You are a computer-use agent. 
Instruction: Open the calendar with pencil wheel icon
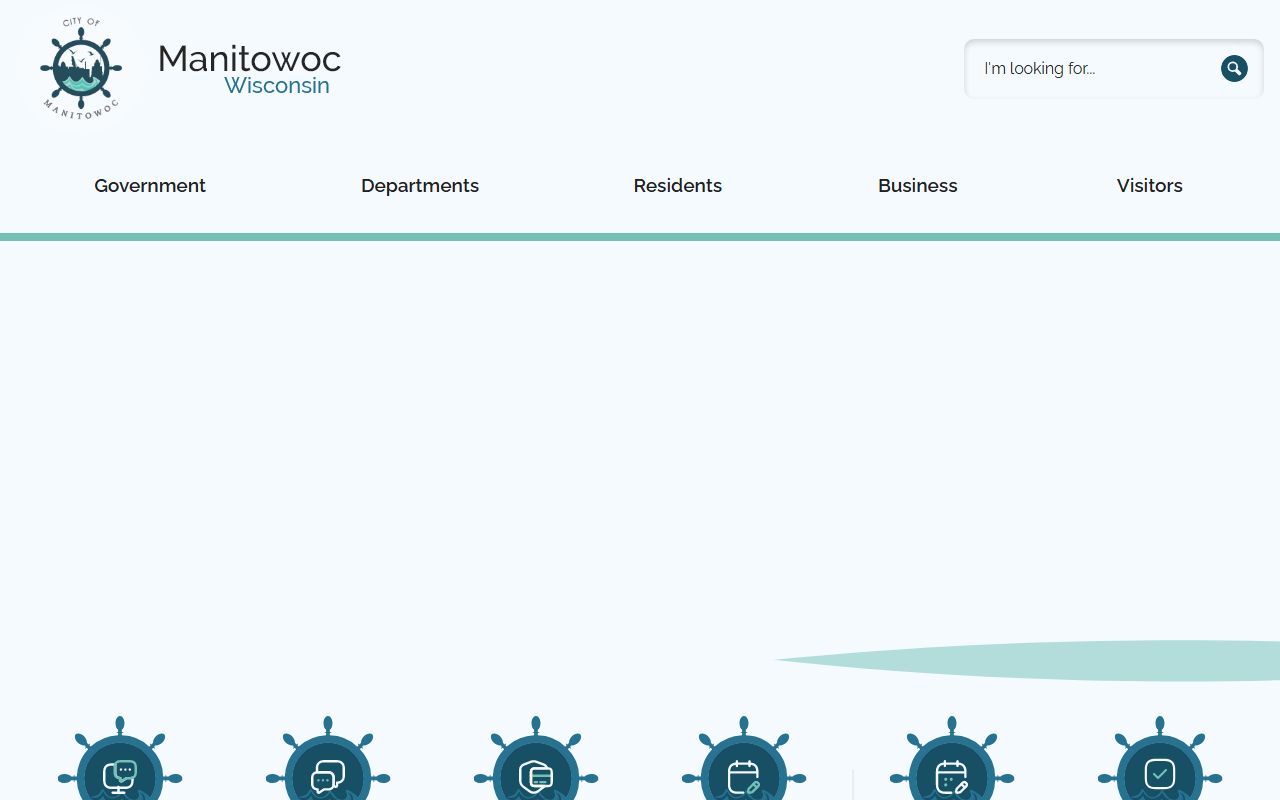click(744, 760)
